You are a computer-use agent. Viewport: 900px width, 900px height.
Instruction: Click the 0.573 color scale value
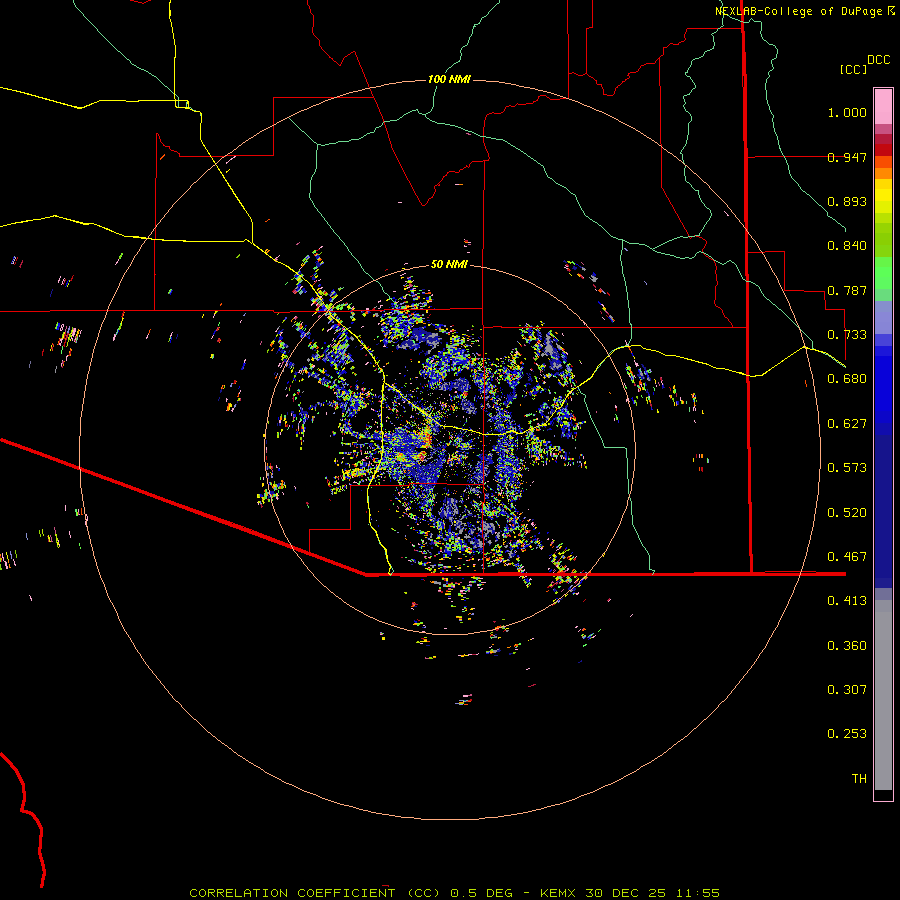[847, 468]
